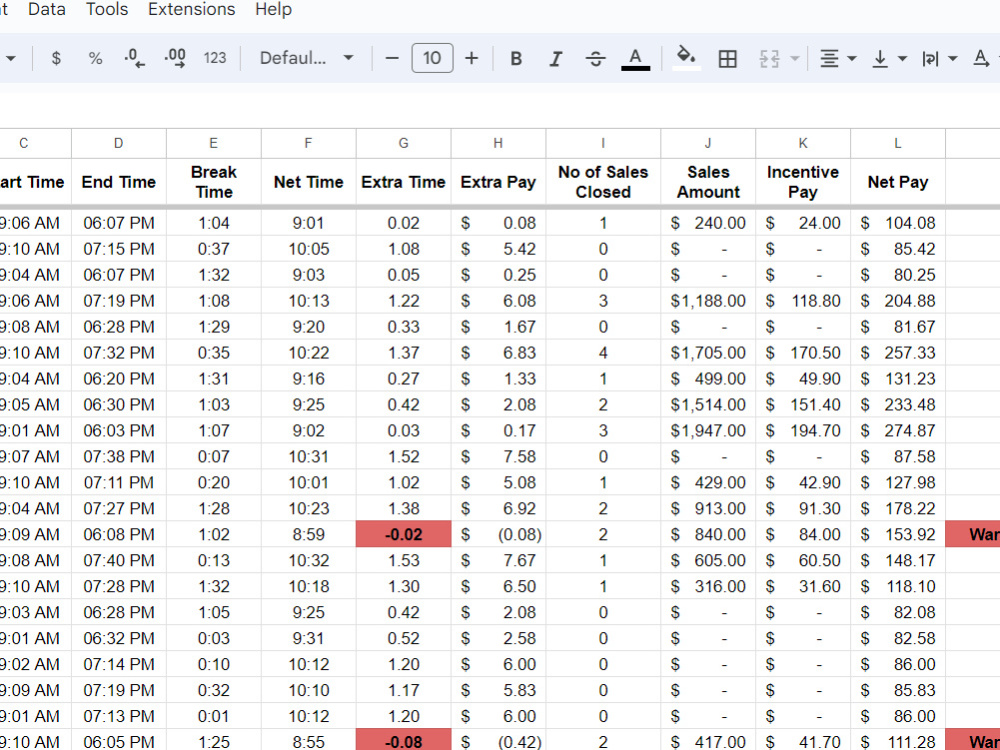Open the font family dropdown
Image resolution: width=1000 pixels, height=750 pixels.
(x=305, y=58)
